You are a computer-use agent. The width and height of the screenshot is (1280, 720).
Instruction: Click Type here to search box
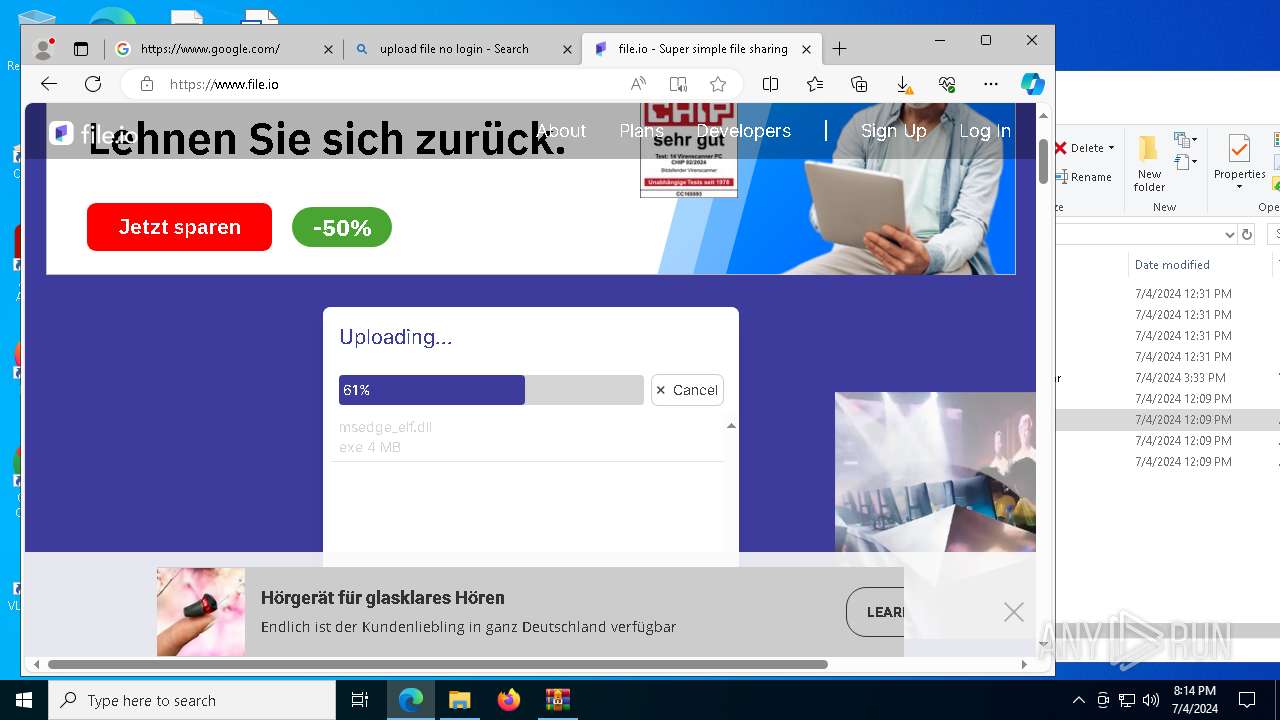tap(192, 700)
